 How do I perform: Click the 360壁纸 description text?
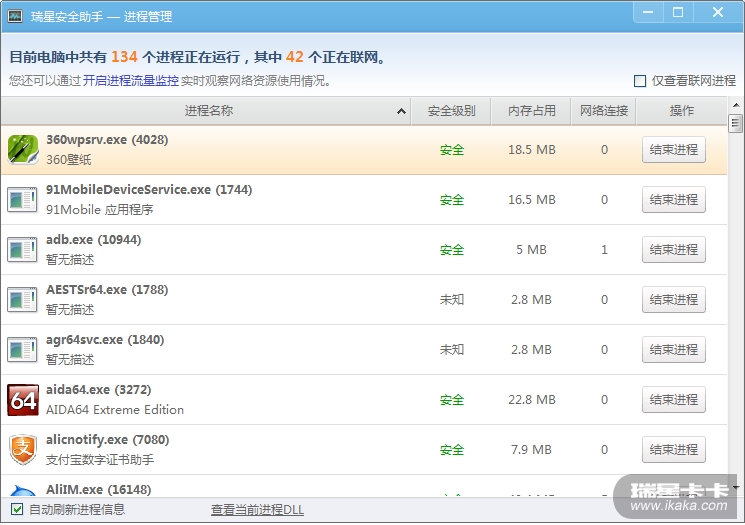click(x=68, y=160)
